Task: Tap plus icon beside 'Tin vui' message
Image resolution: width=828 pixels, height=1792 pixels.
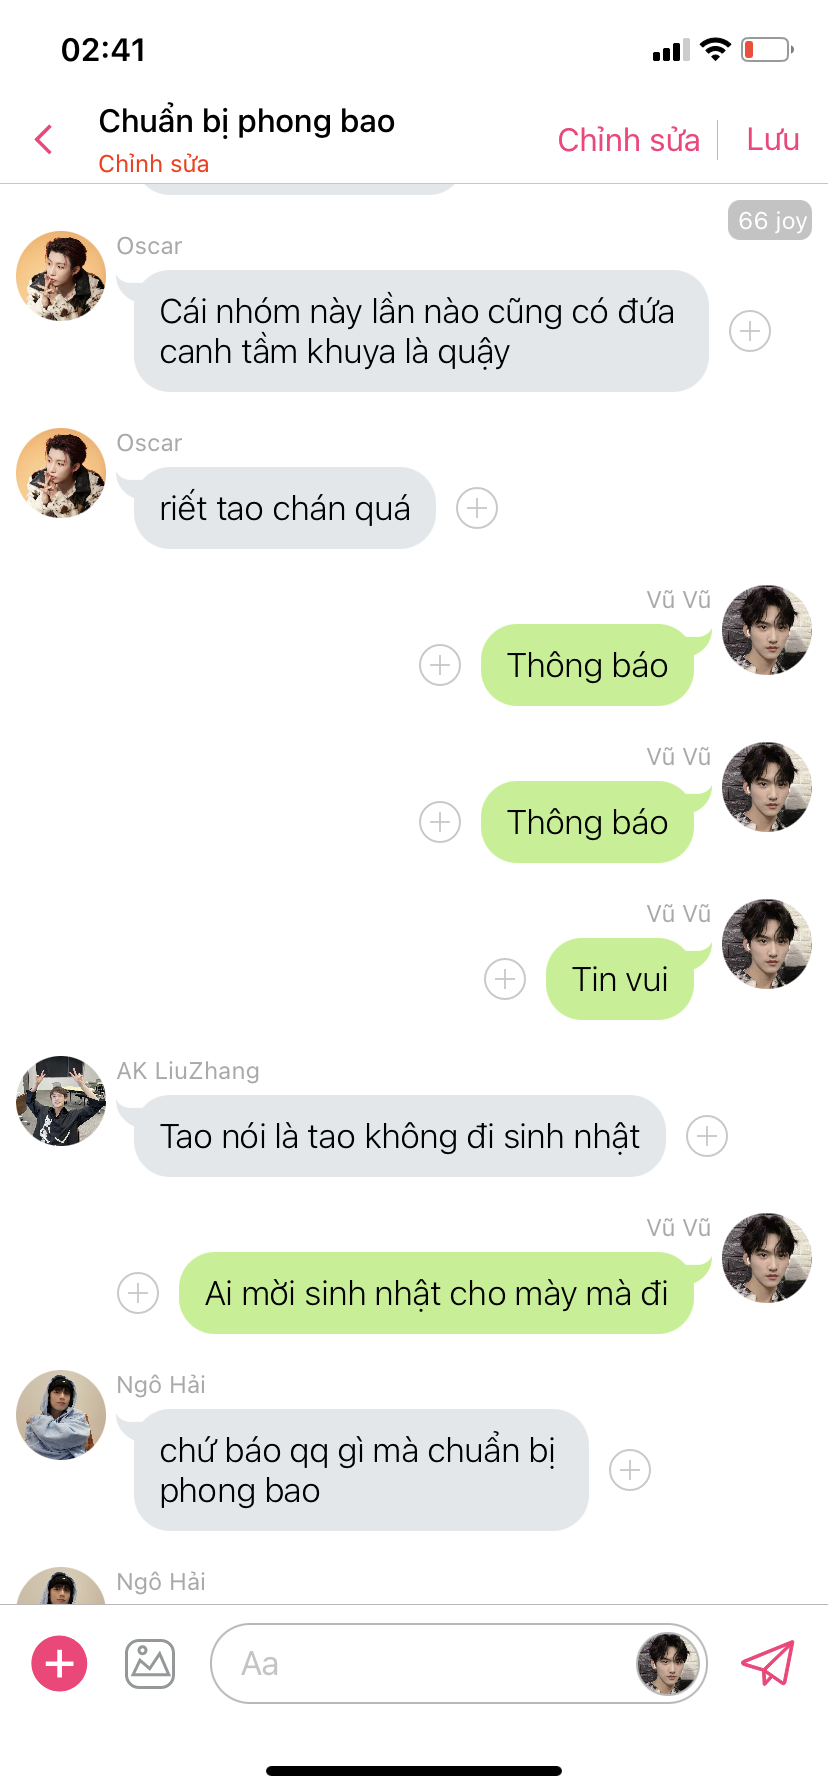Action: tap(505, 979)
